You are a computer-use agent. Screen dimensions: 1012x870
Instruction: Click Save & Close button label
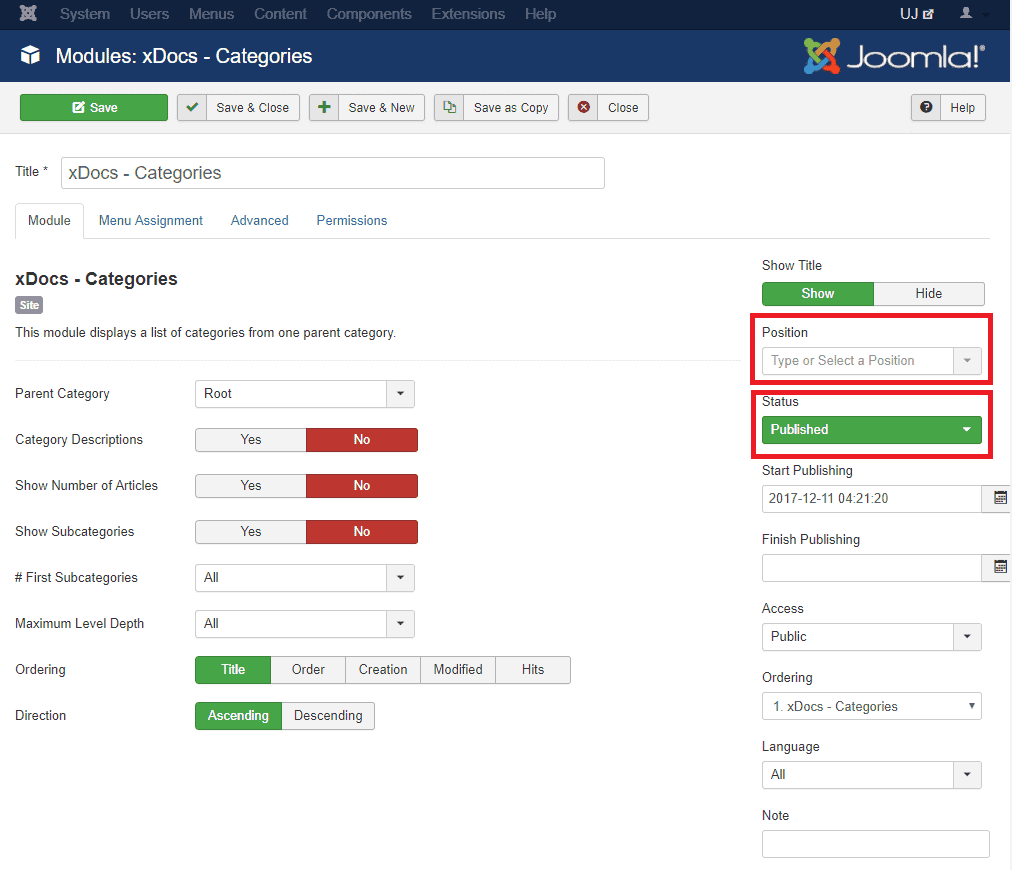pyautogui.click(x=252, y=108)
